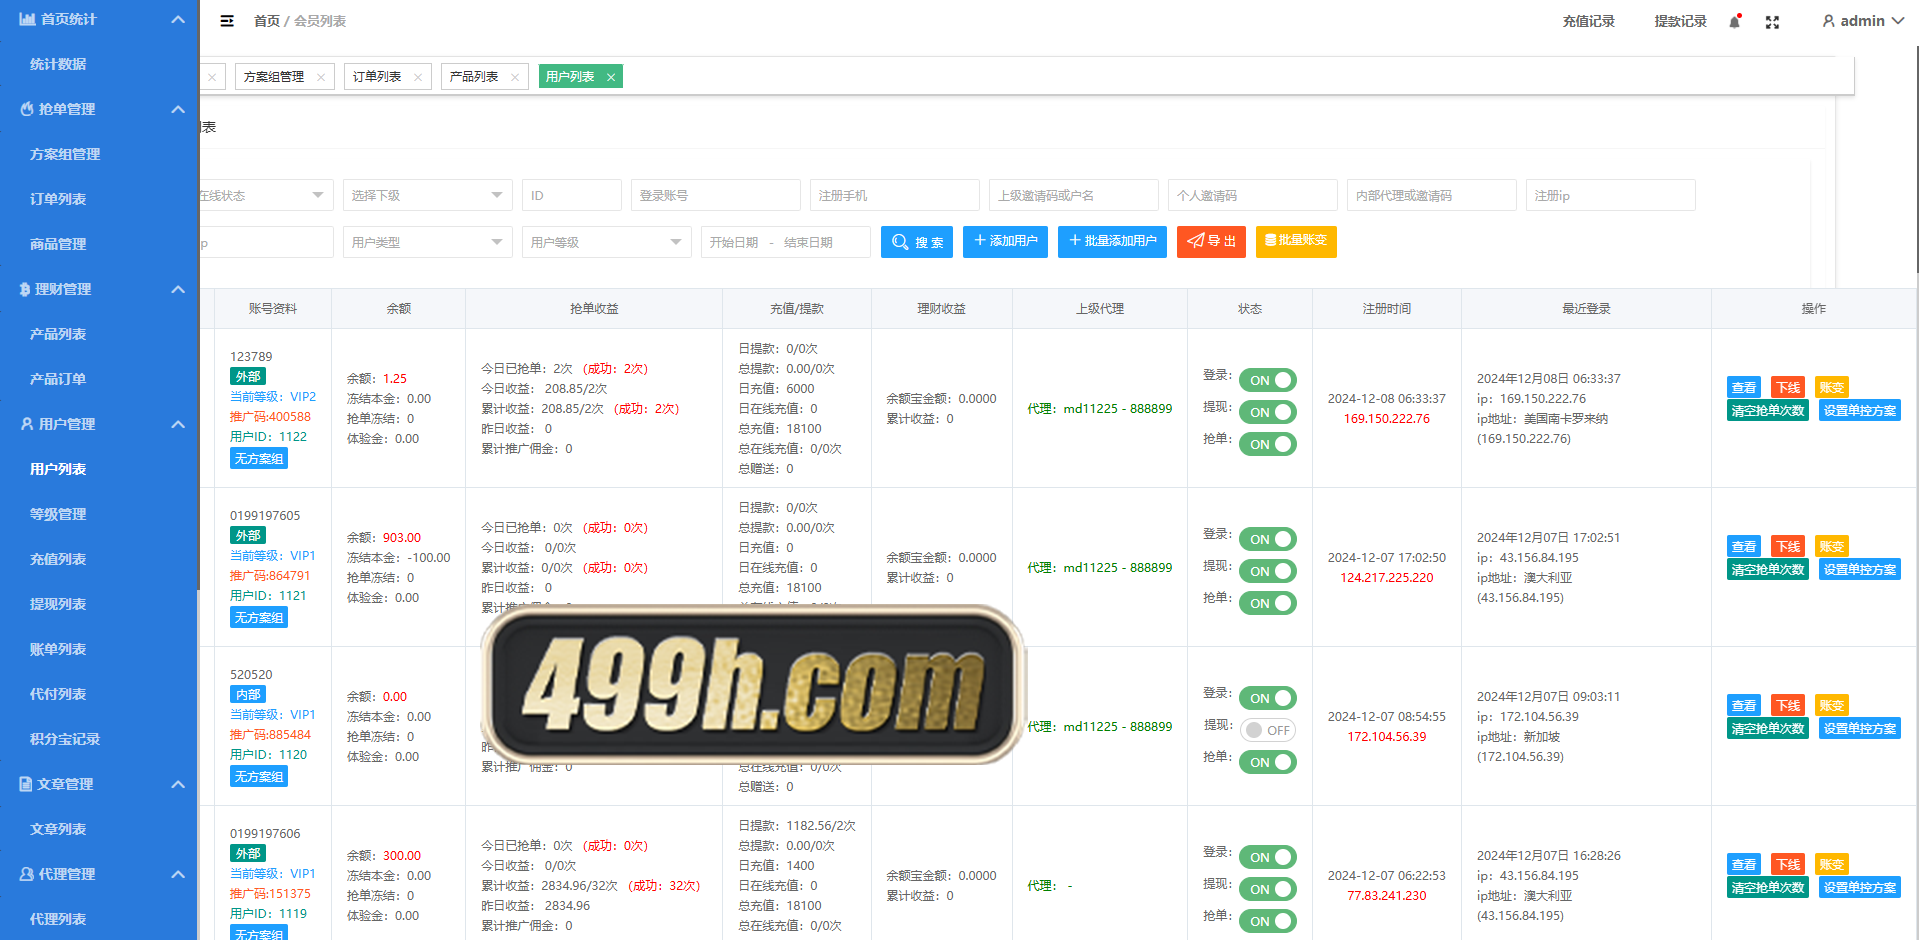Image resolution: width=1919 pixels, height=940 pixels.
Task: Close the 订单列表 tab
Action: point(418,77)
